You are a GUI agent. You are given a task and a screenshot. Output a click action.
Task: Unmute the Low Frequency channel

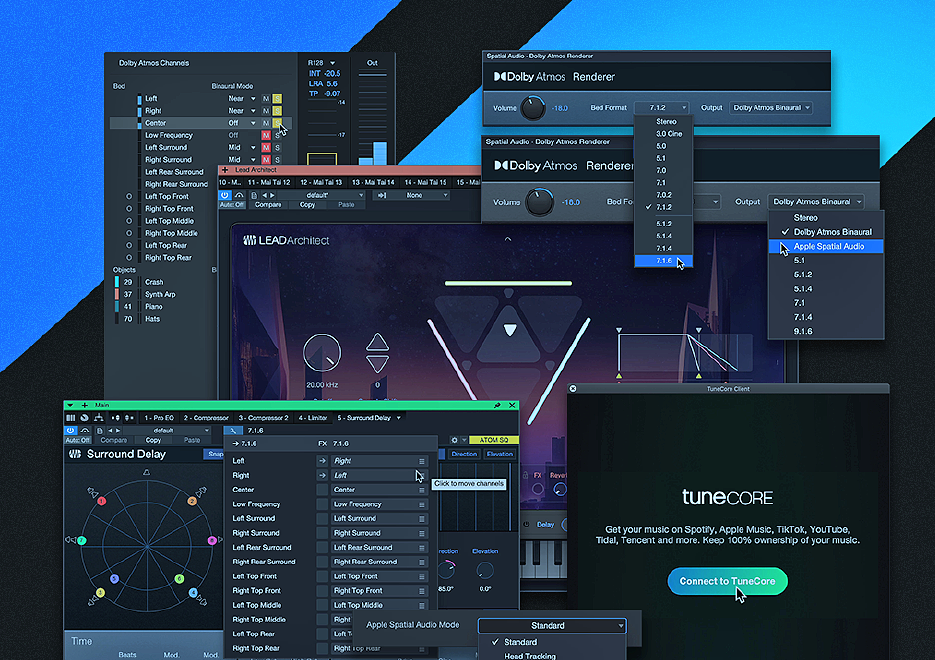click(266, 135)
